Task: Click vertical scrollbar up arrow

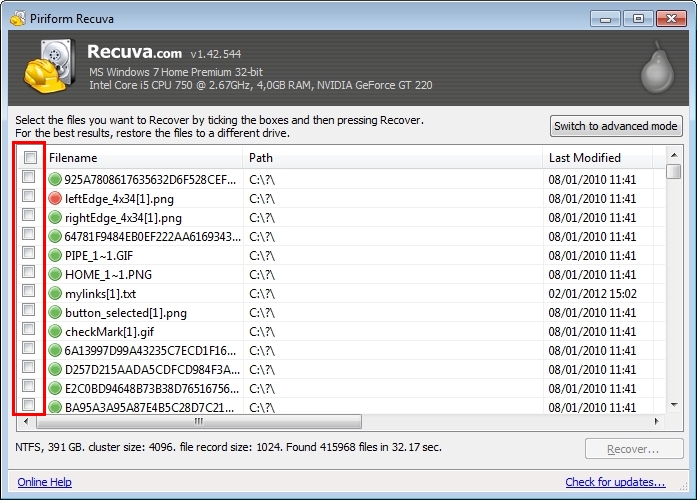Action: click(x=674, y=155)
